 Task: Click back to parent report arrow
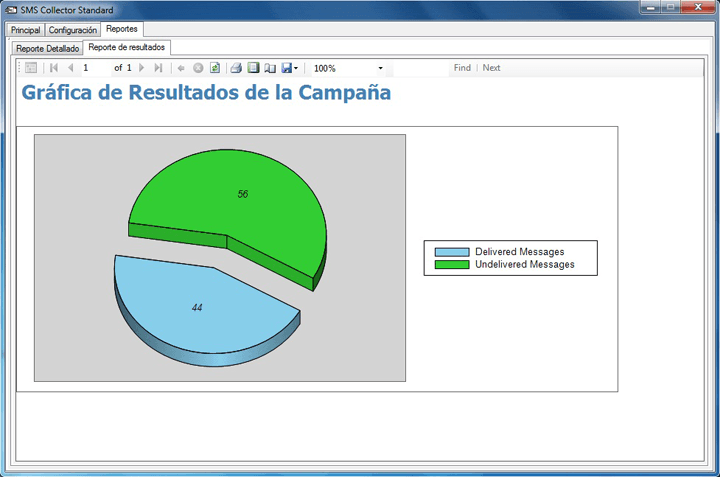point(181,68)
